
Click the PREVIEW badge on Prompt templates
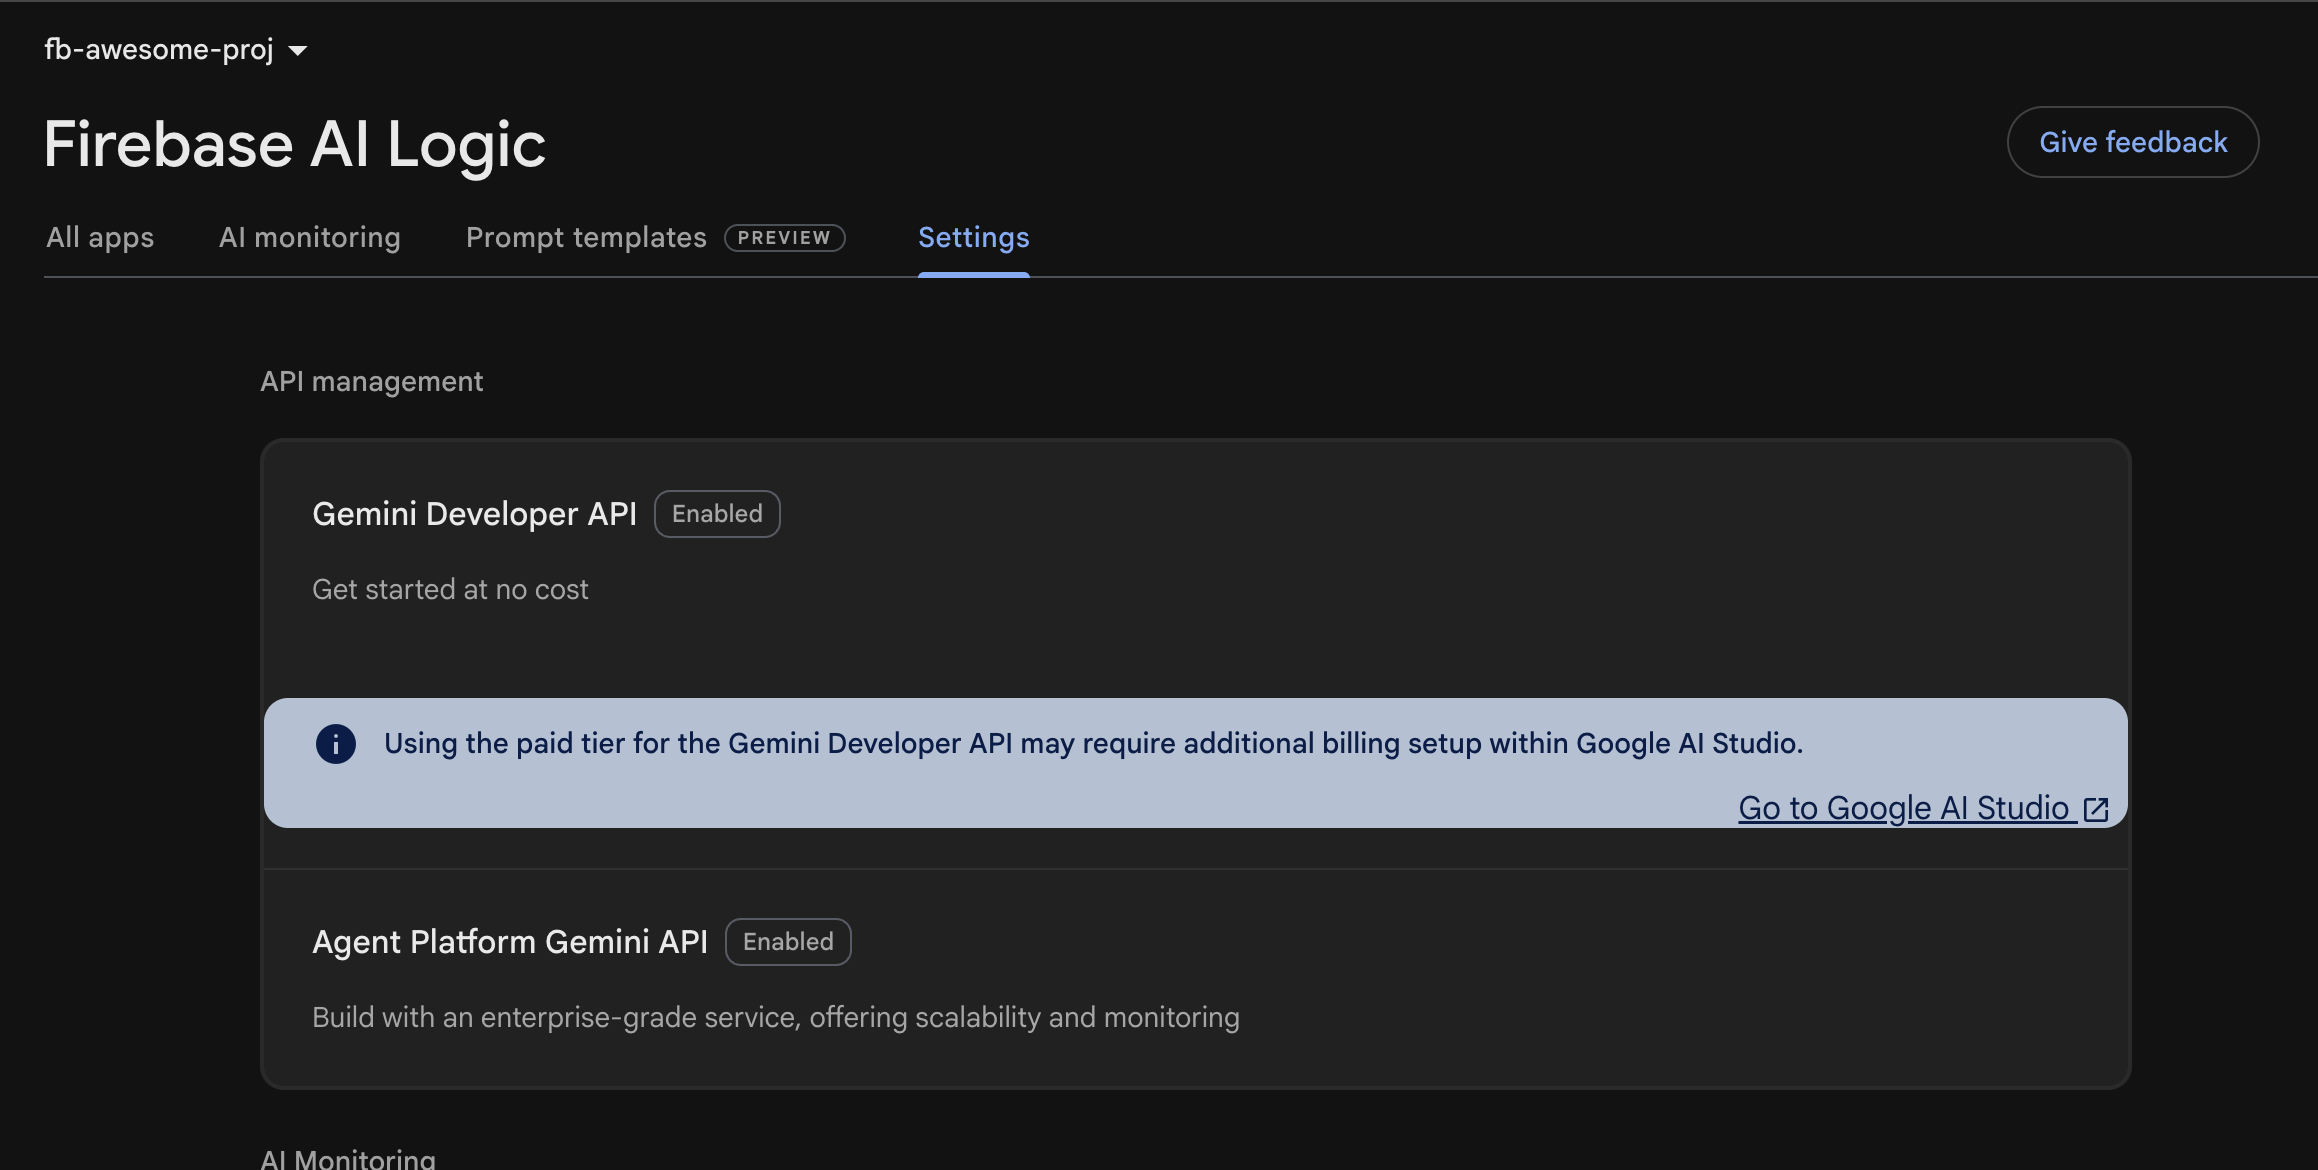click(x=785, y=238)
